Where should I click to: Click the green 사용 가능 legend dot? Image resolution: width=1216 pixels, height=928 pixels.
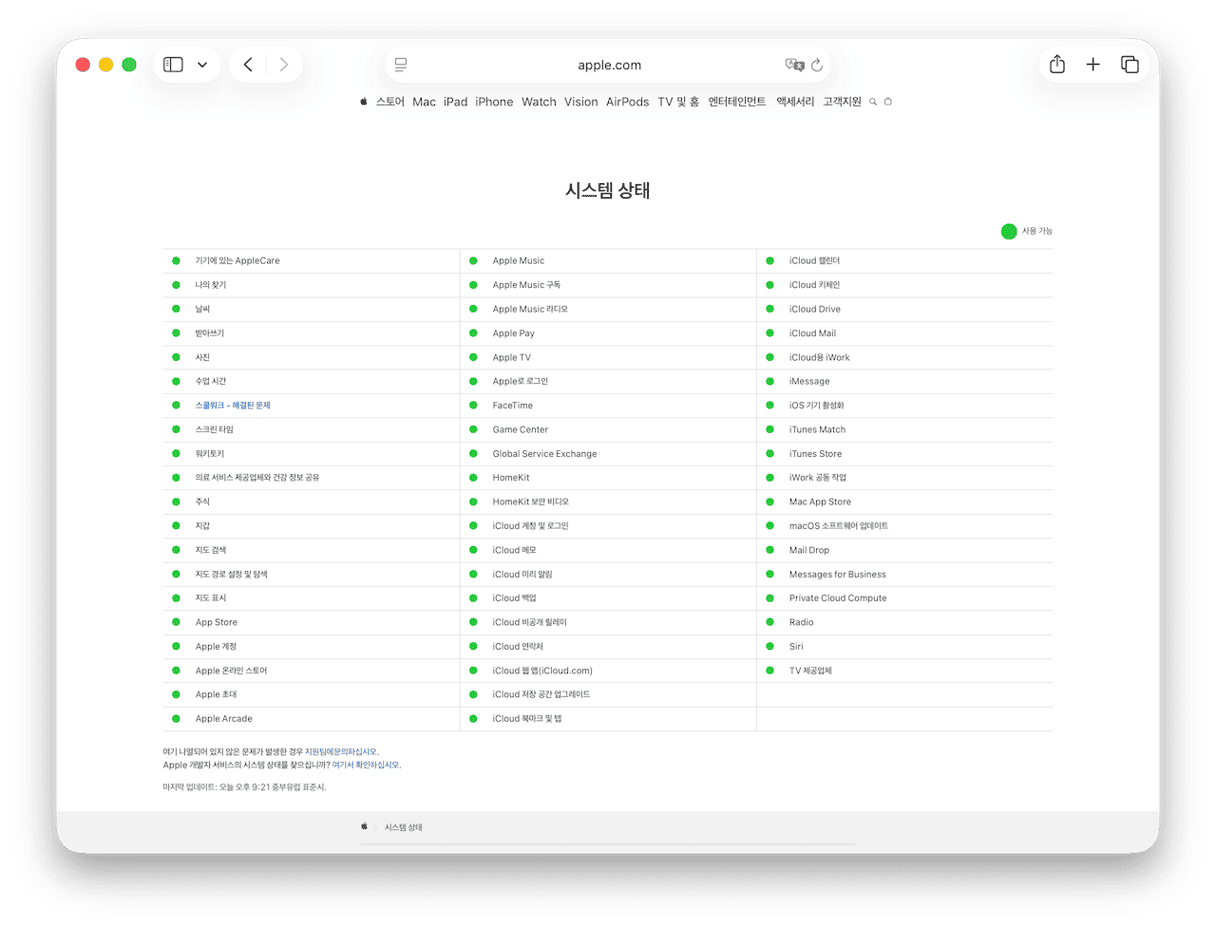(1009, 232)
